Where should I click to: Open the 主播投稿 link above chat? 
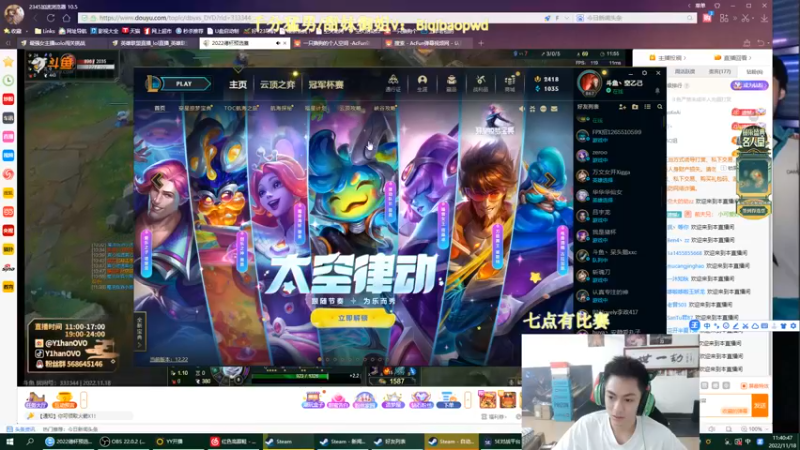pyautogui.click(x=667, y=58)
